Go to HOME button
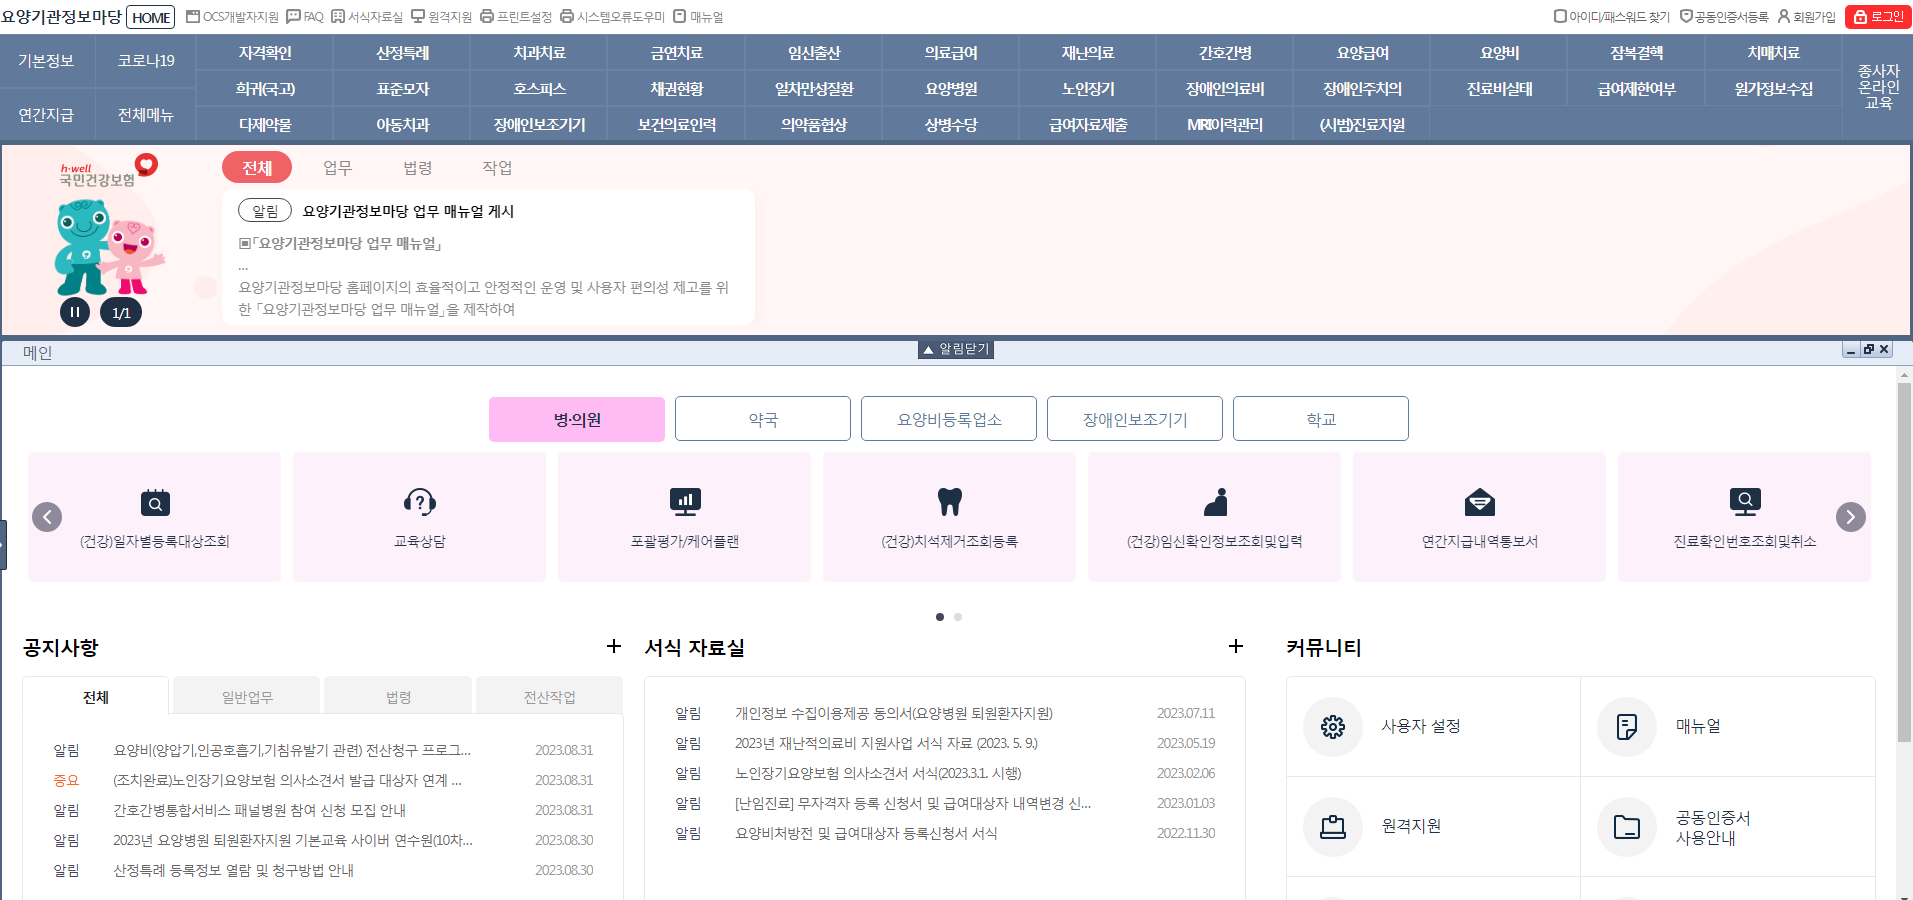Viewport: 1913px width, 900px height. (151, 17)
